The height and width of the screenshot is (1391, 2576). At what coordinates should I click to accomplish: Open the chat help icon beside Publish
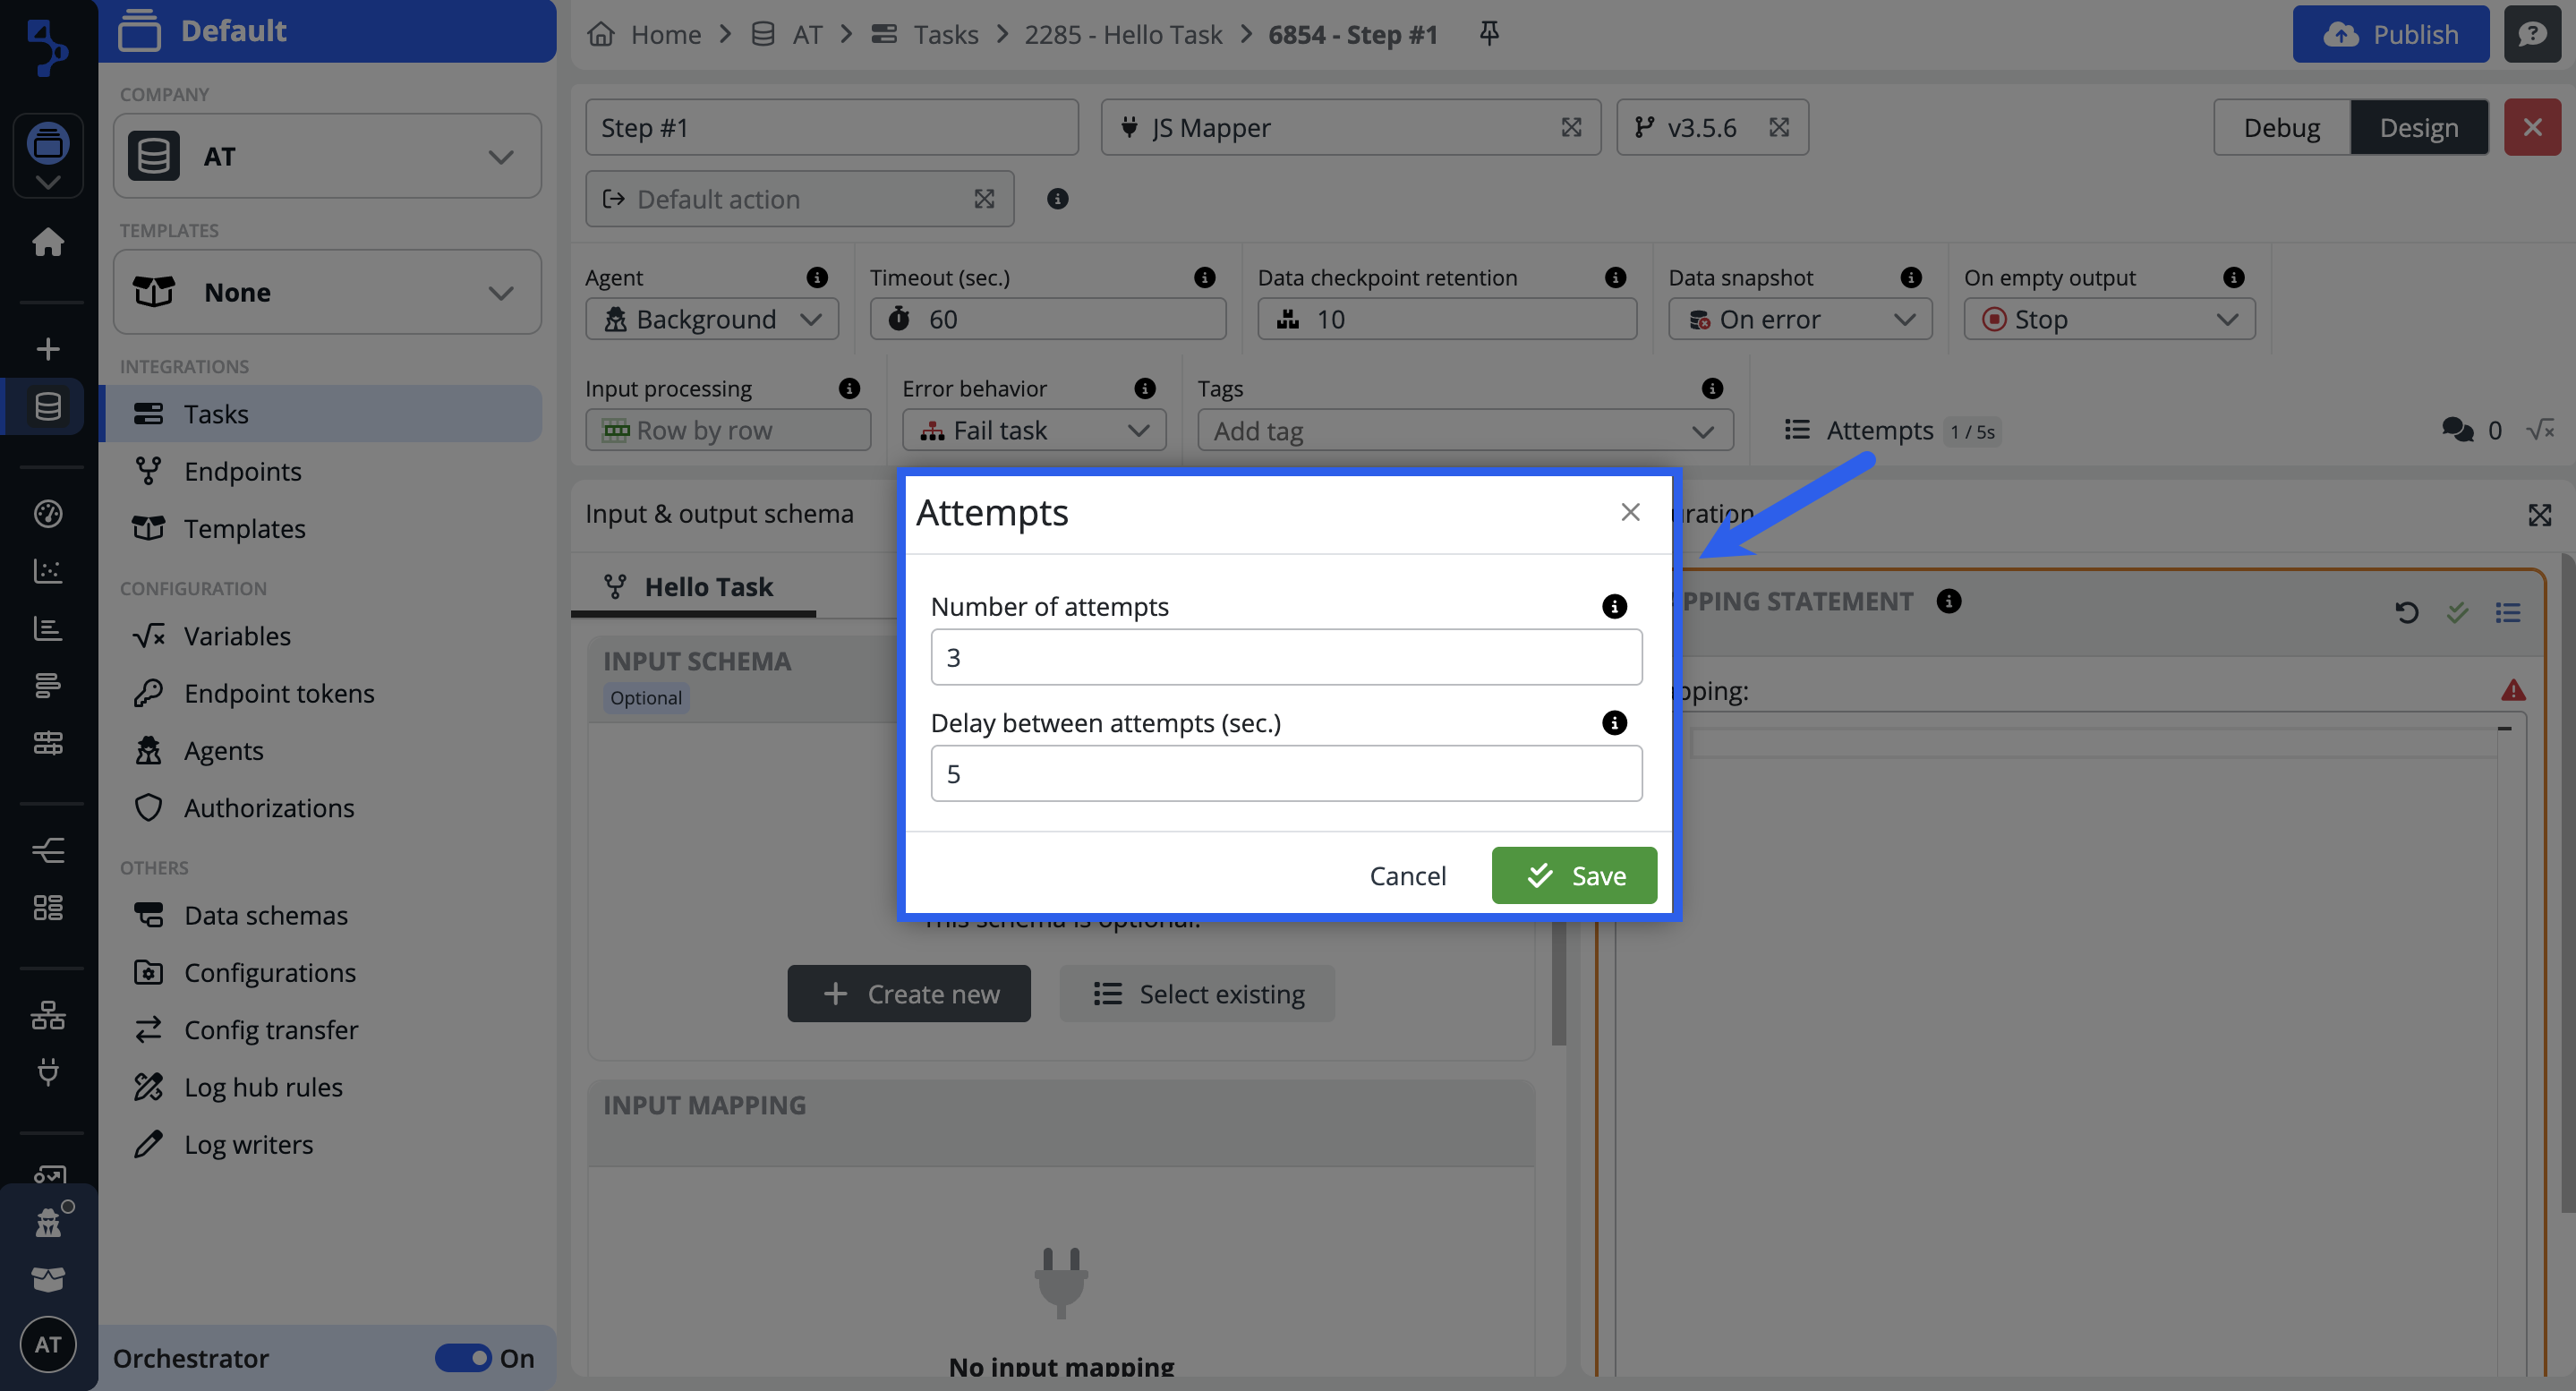pos(2532,34)
